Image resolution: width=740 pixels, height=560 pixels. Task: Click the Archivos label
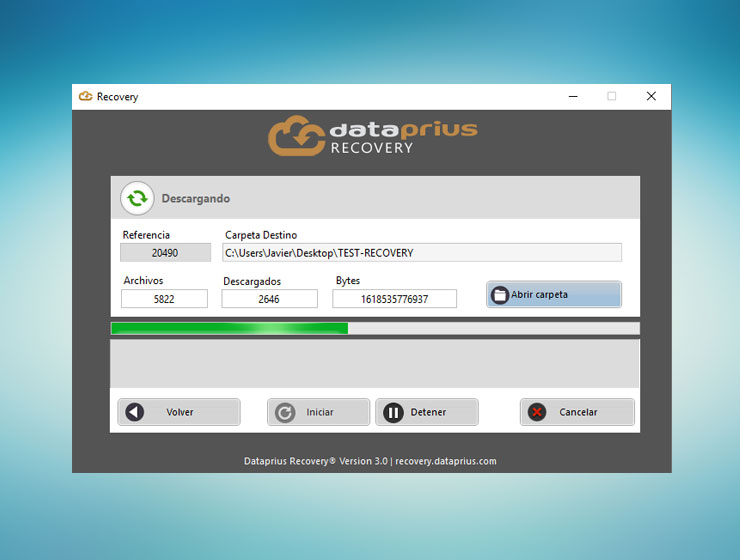click(x=143, y=280)
